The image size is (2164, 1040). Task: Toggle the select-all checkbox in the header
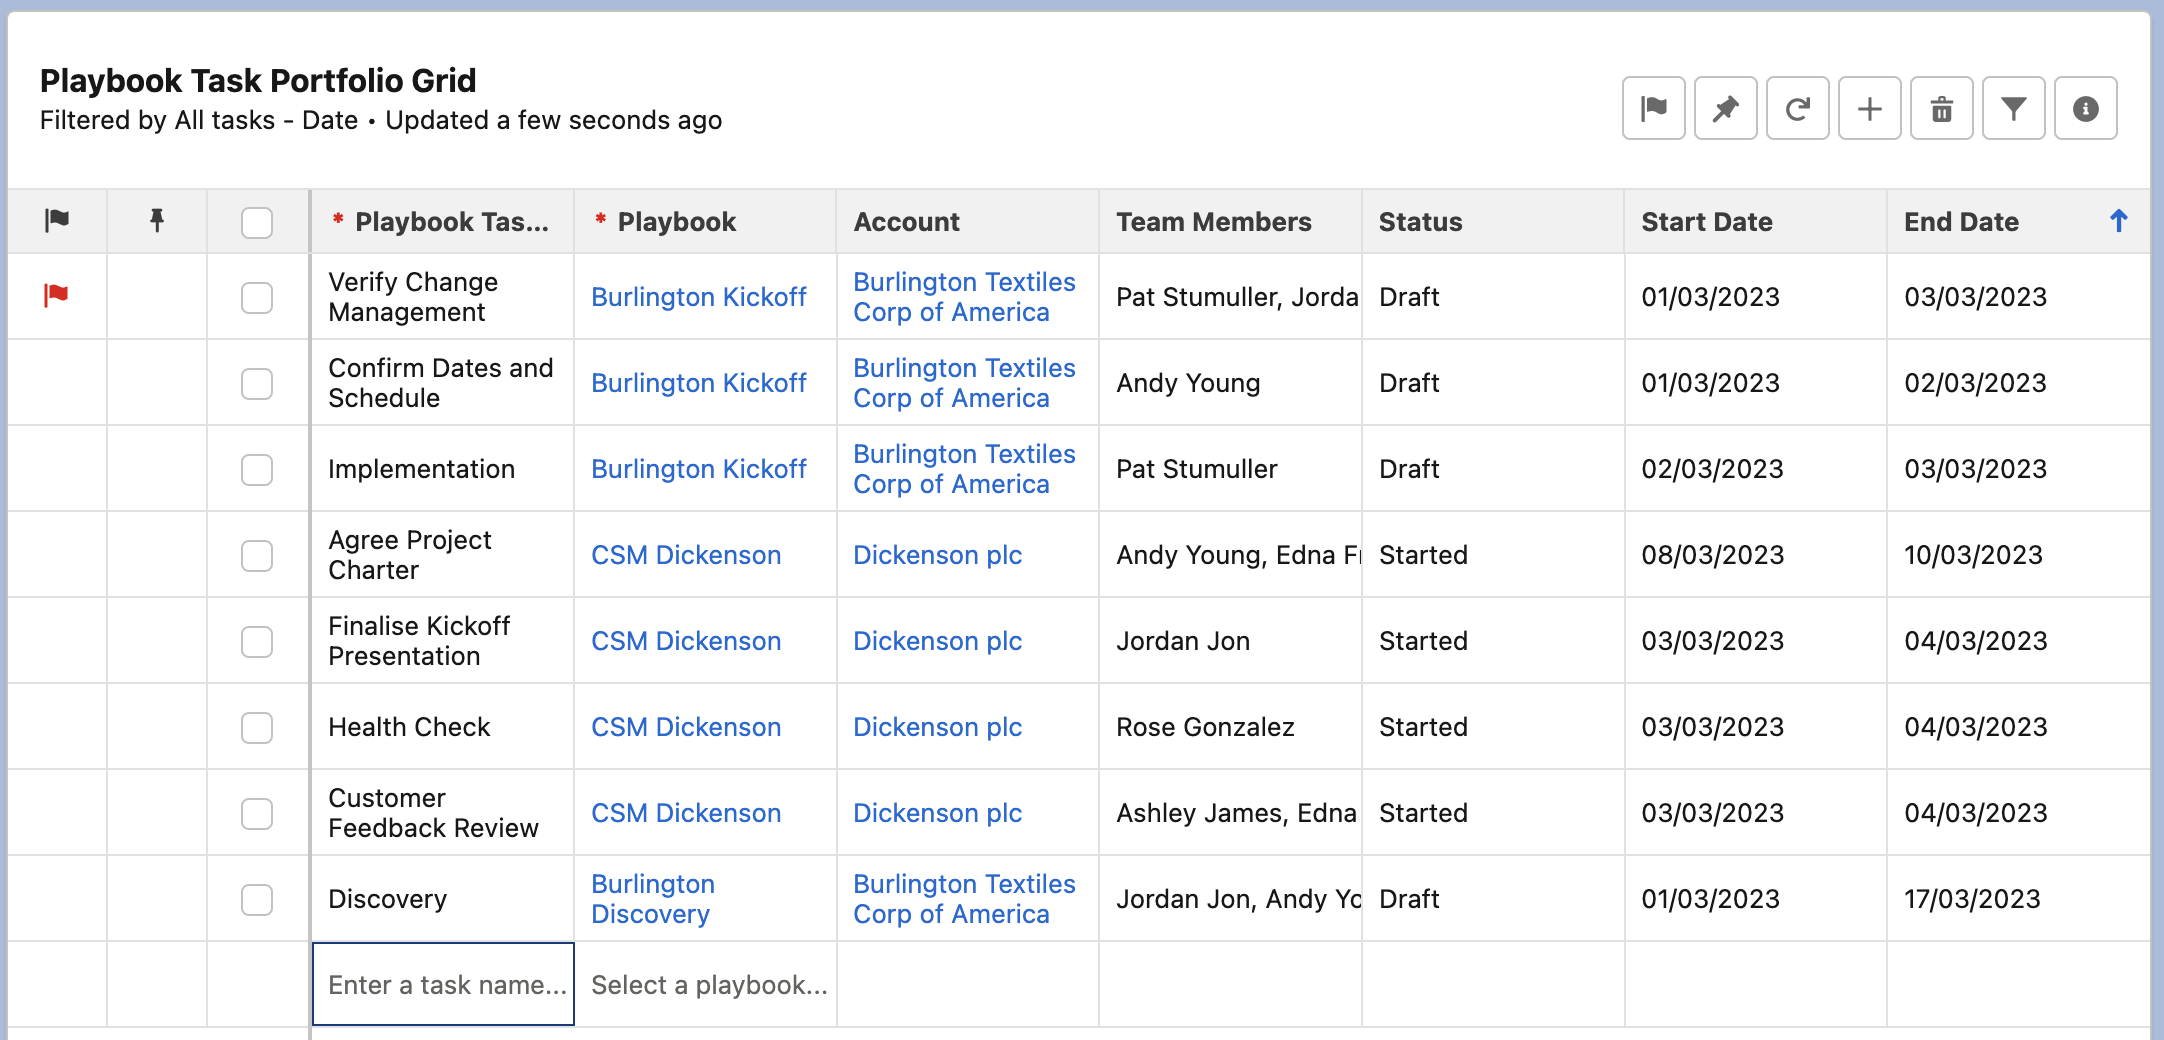[x=257, y=222]
